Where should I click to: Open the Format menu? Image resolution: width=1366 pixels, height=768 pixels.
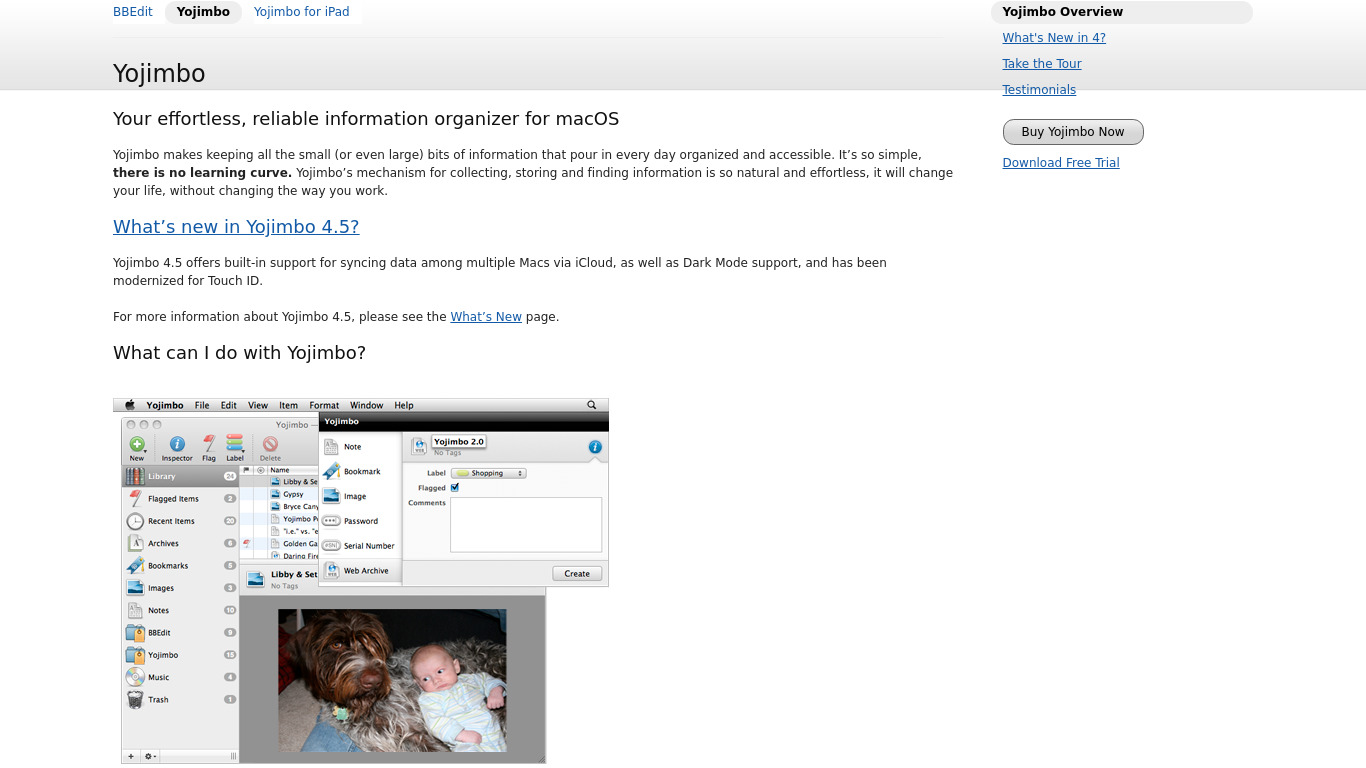(x=324, y=405)
